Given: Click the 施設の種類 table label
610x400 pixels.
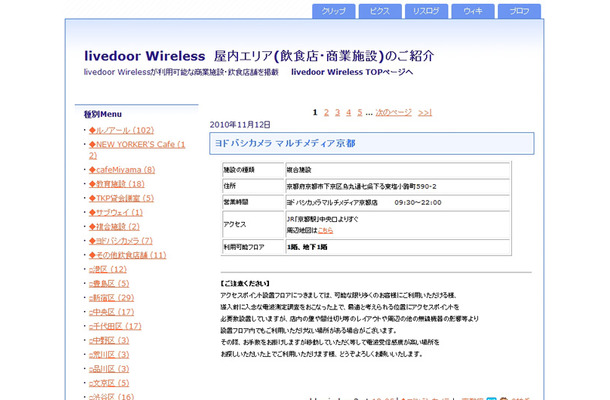Looking at the screenshot, I should [x=239, y=170].
